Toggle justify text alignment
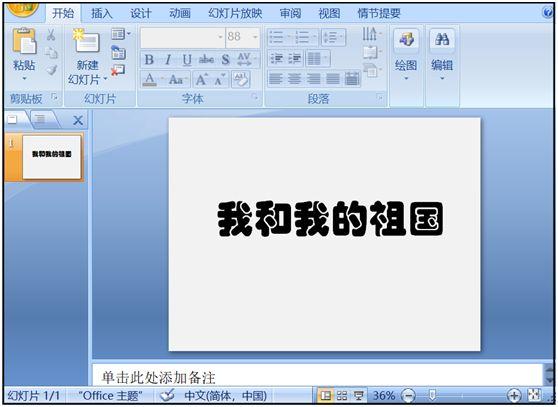 tap(333, 79)
